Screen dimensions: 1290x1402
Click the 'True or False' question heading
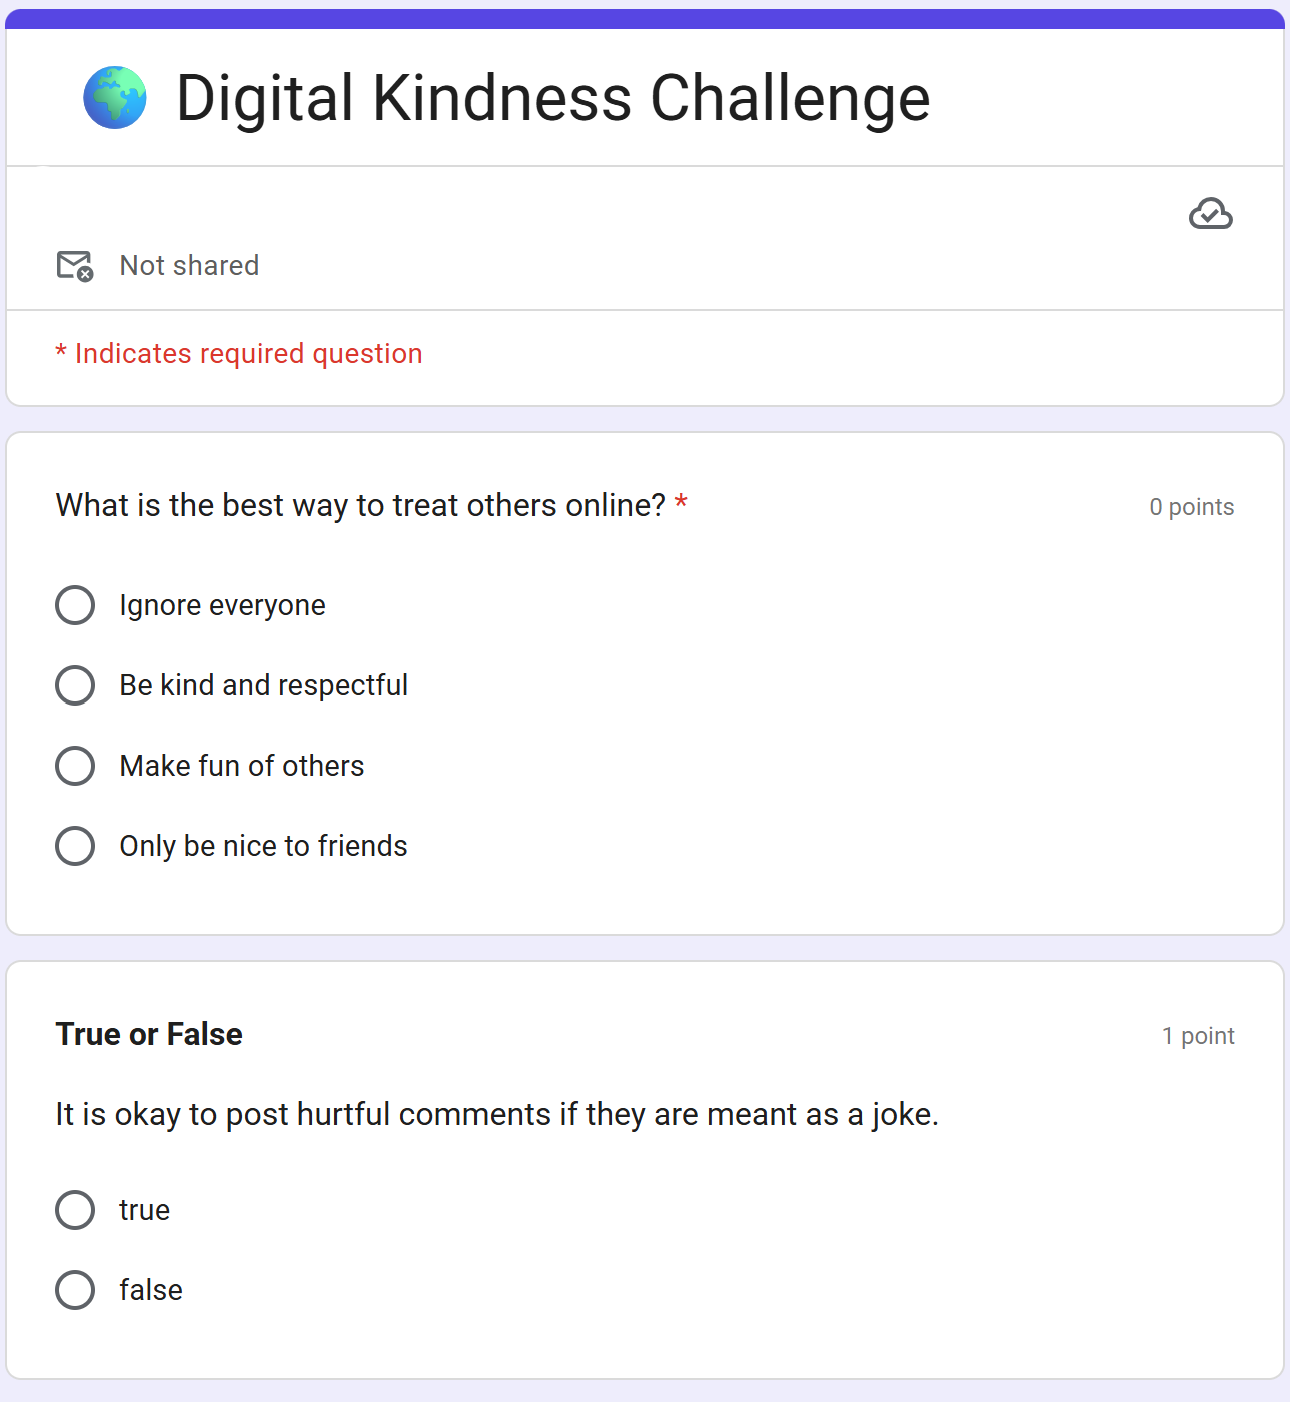pos(149,1034)
